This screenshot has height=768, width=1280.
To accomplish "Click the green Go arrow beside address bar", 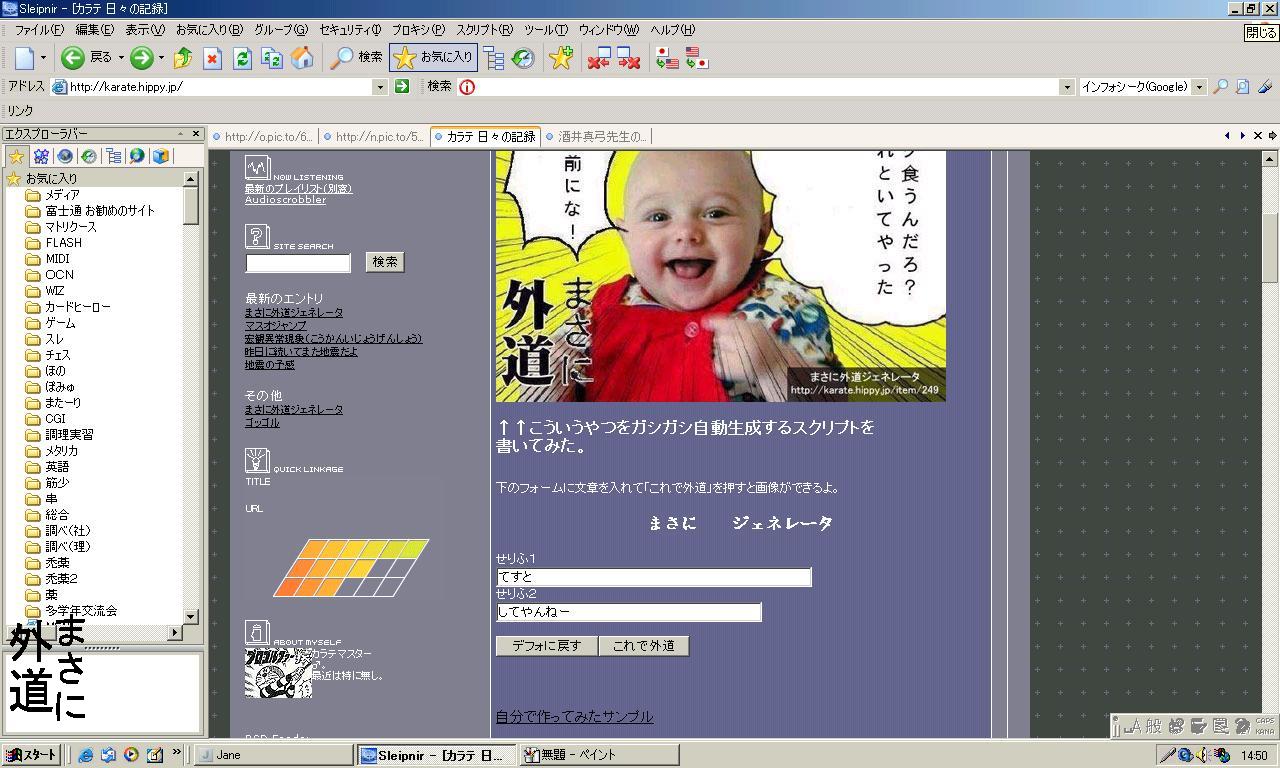I will click(402, 87).
